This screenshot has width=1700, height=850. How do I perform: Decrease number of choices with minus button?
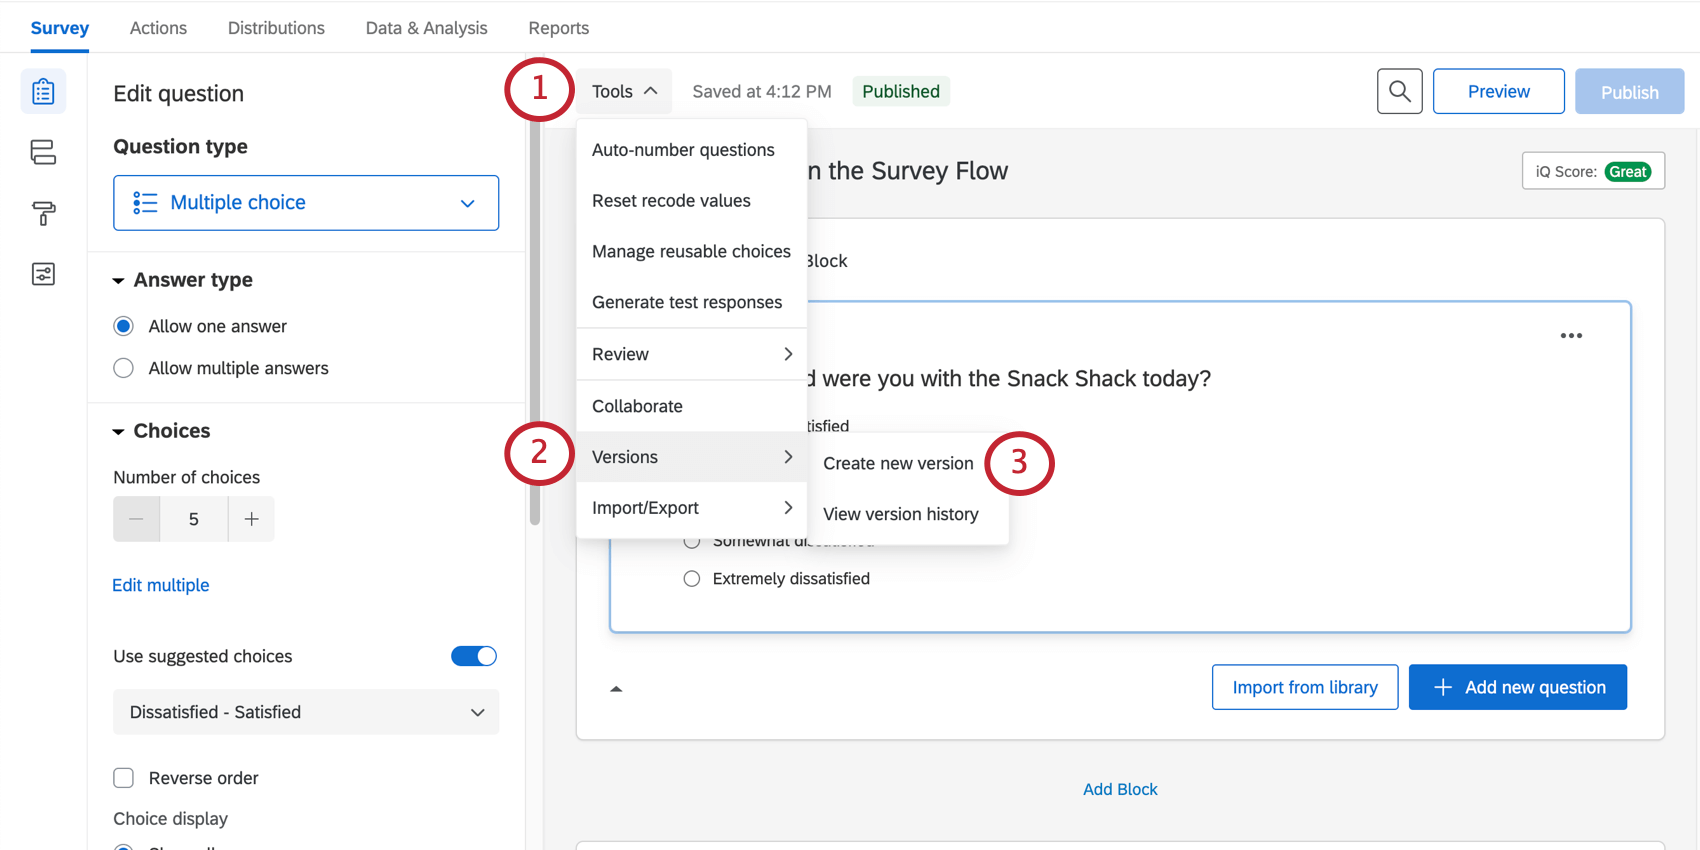point(137,519)
